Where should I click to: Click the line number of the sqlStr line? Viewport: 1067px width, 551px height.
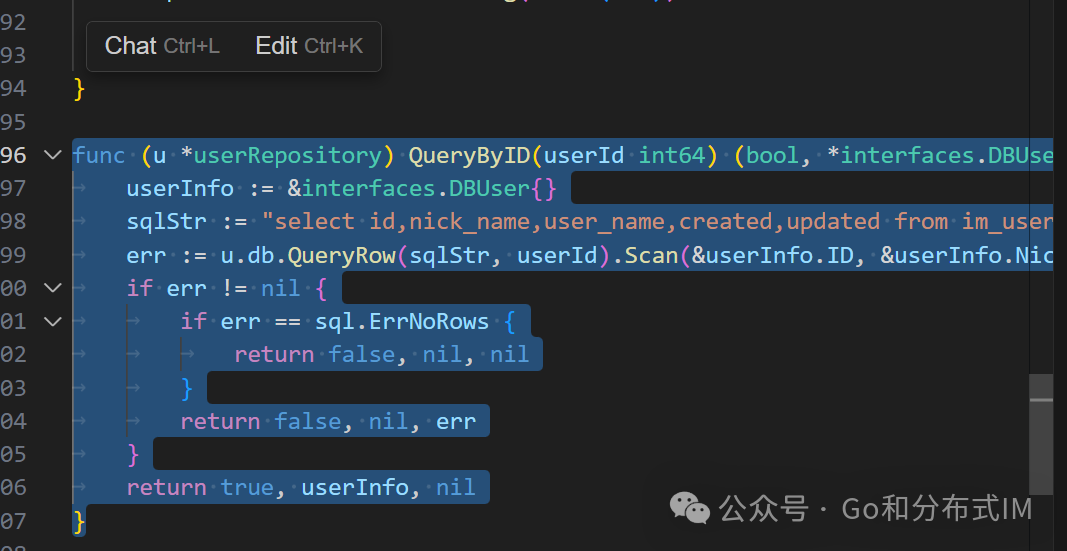[x=14, y=221]
